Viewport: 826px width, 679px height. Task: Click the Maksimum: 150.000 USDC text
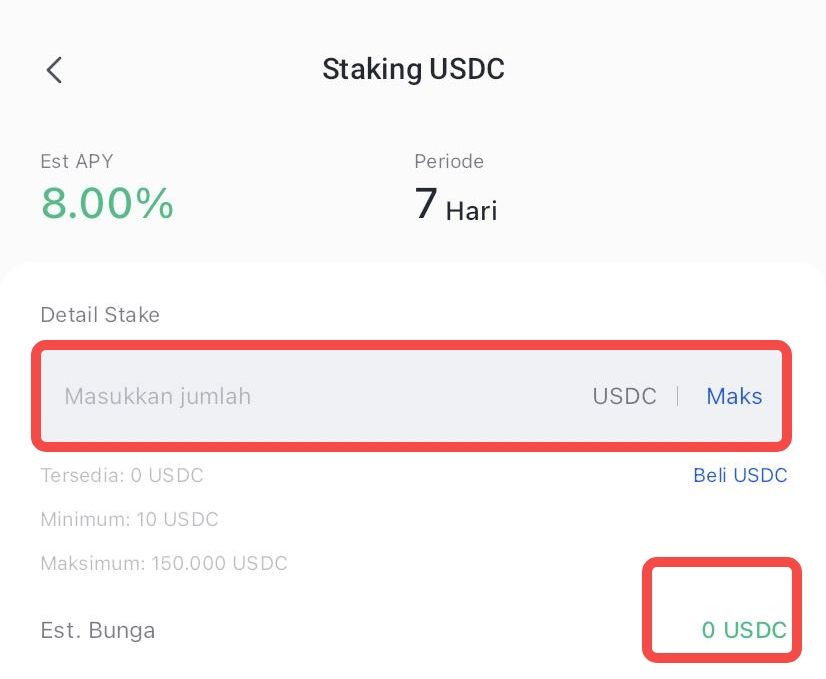tap(164, 563)
